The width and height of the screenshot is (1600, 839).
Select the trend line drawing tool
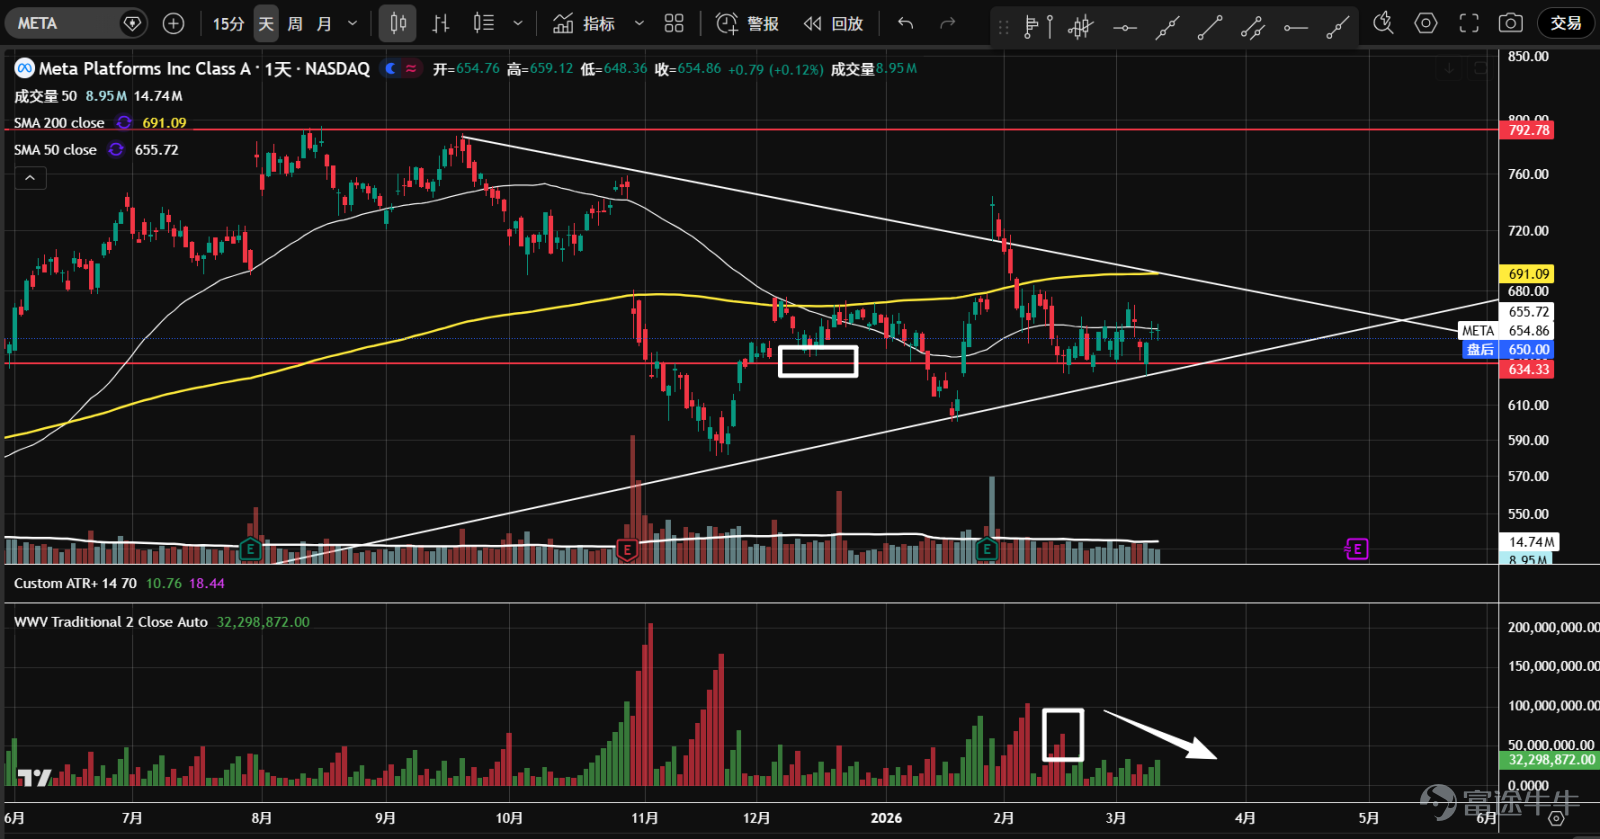click(1210, 27)
